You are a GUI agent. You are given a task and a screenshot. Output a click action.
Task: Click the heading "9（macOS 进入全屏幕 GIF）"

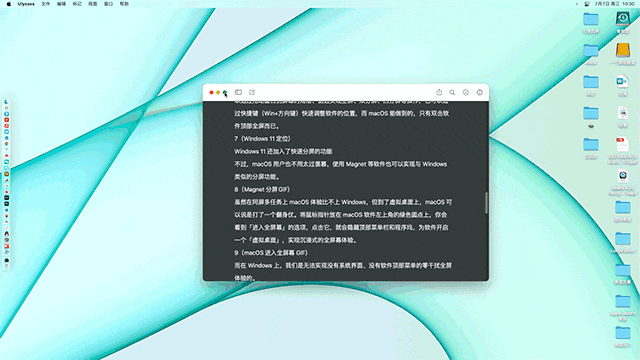[271, 253]
